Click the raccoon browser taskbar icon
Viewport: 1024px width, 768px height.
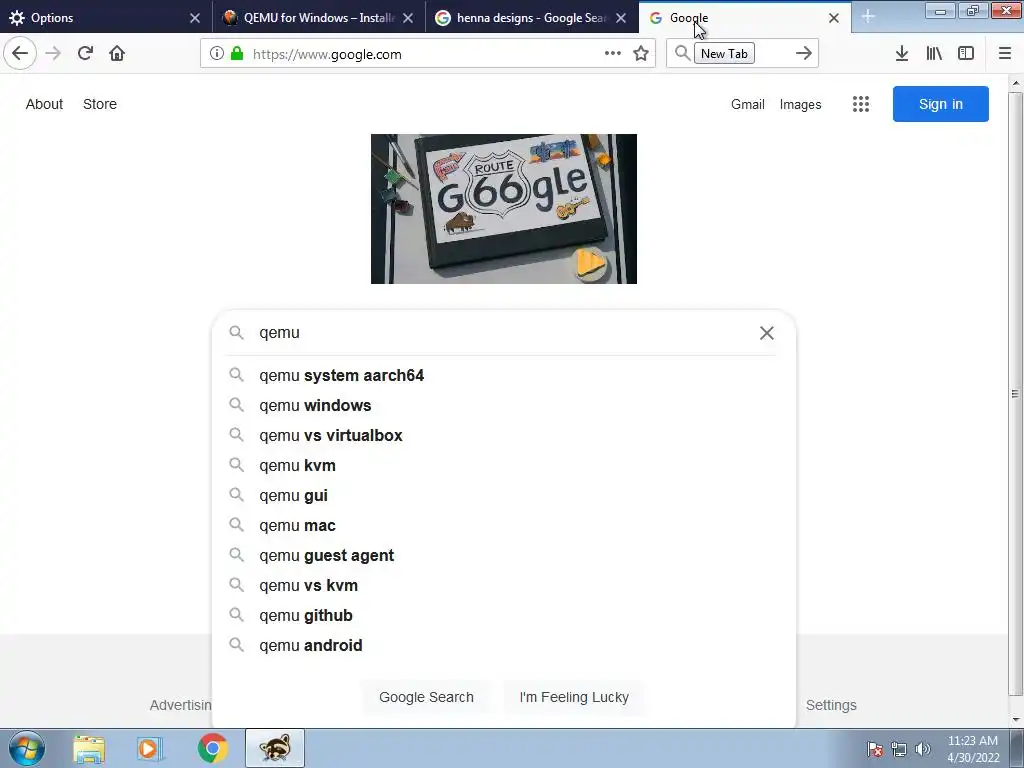[275, 748]
